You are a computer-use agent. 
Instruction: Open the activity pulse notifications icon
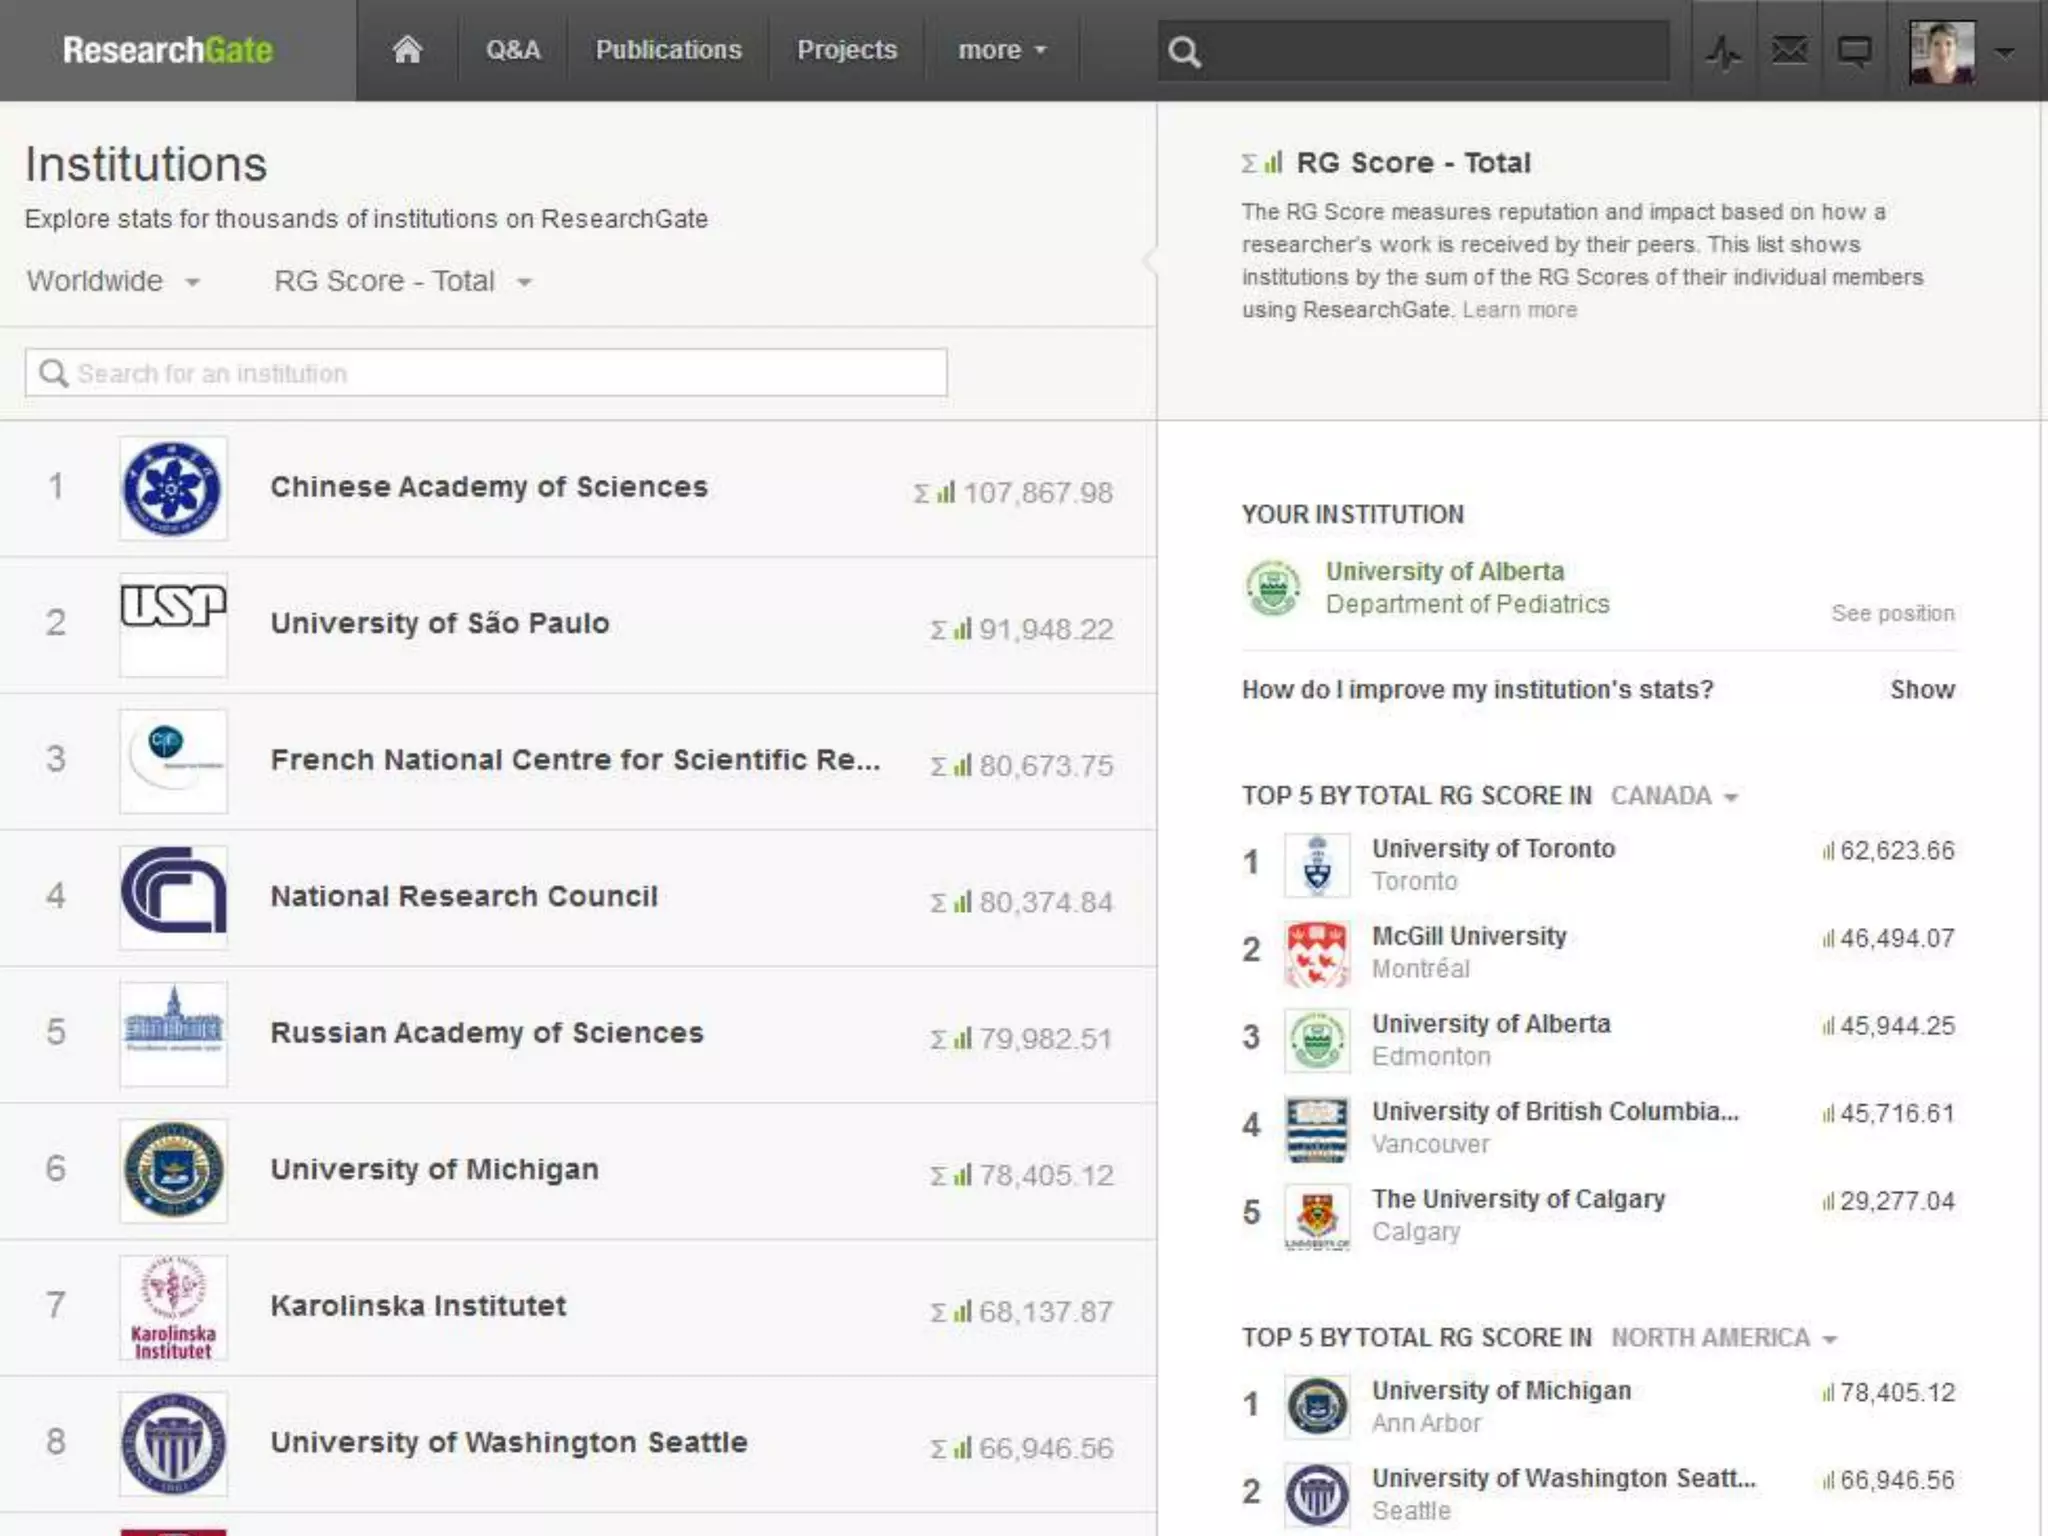coord(1723,51)
